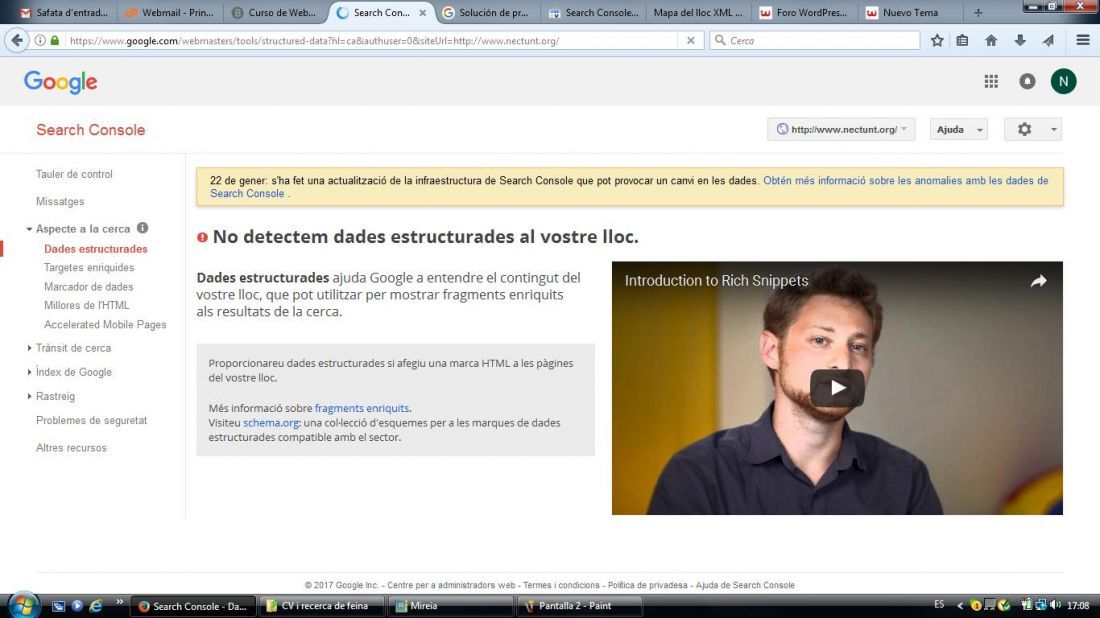This screenshot has width=1100, height=618.
Task: Switch to the Webmail tab
Action: (169, 13)
